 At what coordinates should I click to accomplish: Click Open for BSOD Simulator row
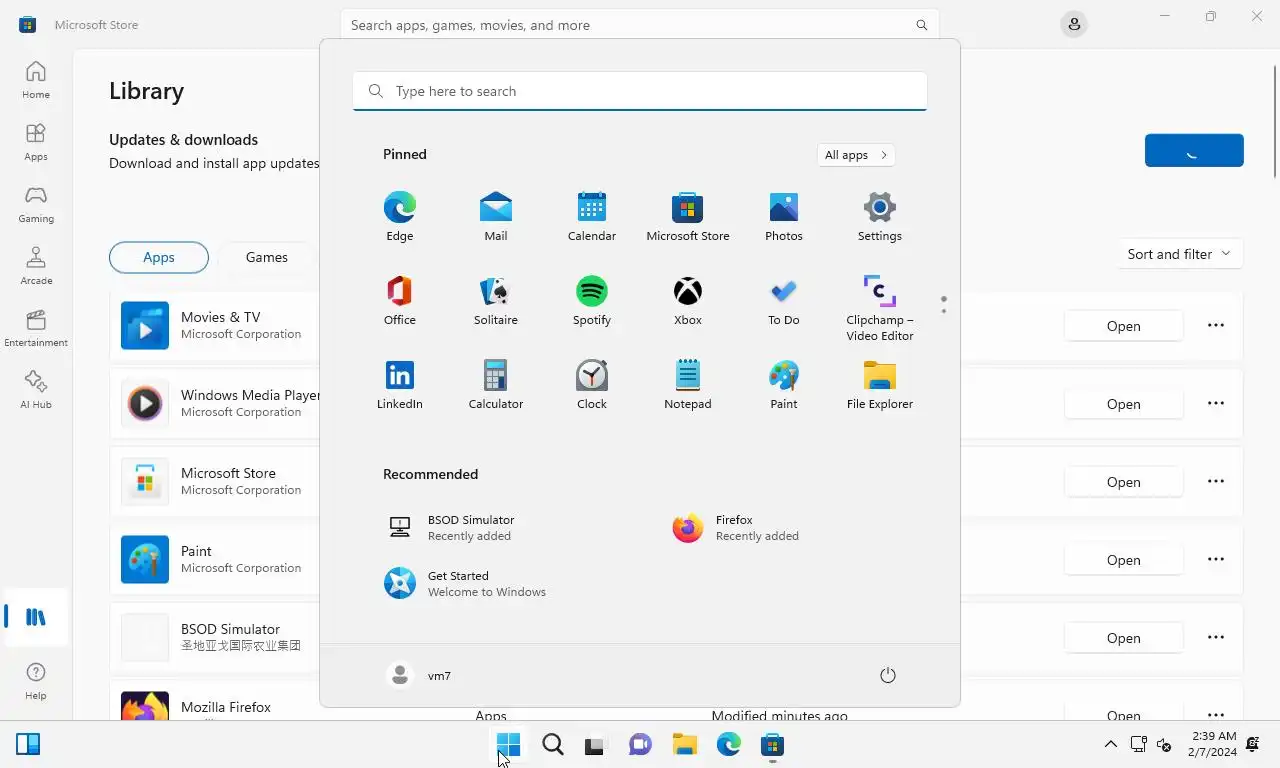1123,638
